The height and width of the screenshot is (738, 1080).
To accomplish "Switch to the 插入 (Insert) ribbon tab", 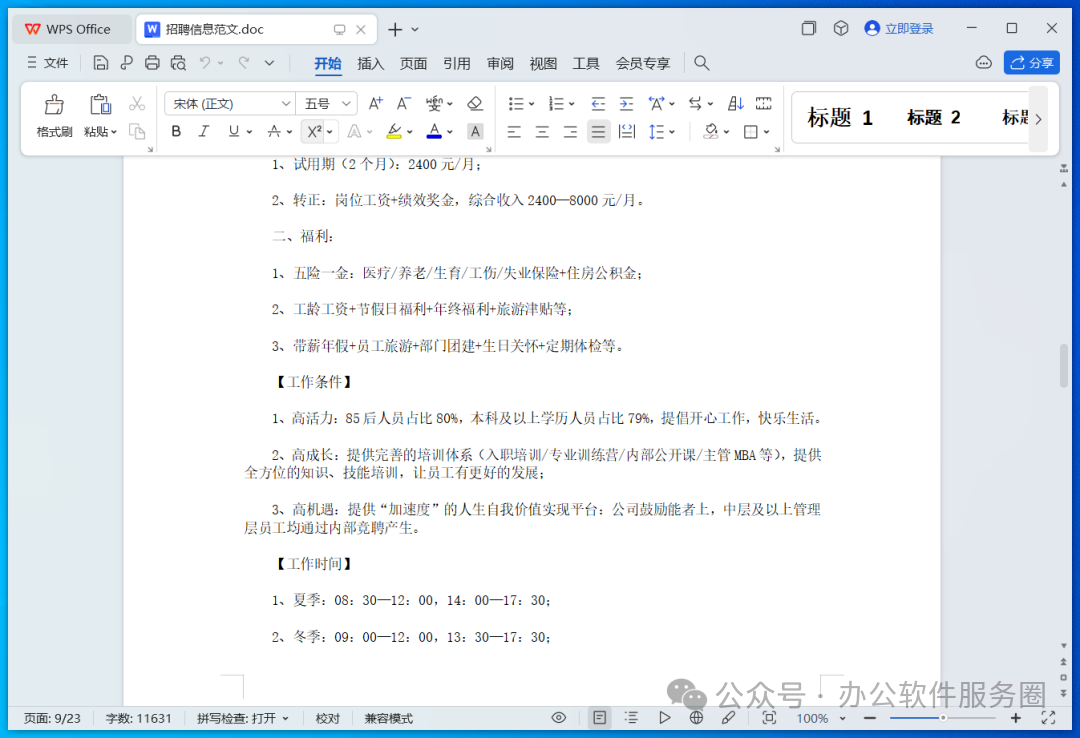I will 370,63.
